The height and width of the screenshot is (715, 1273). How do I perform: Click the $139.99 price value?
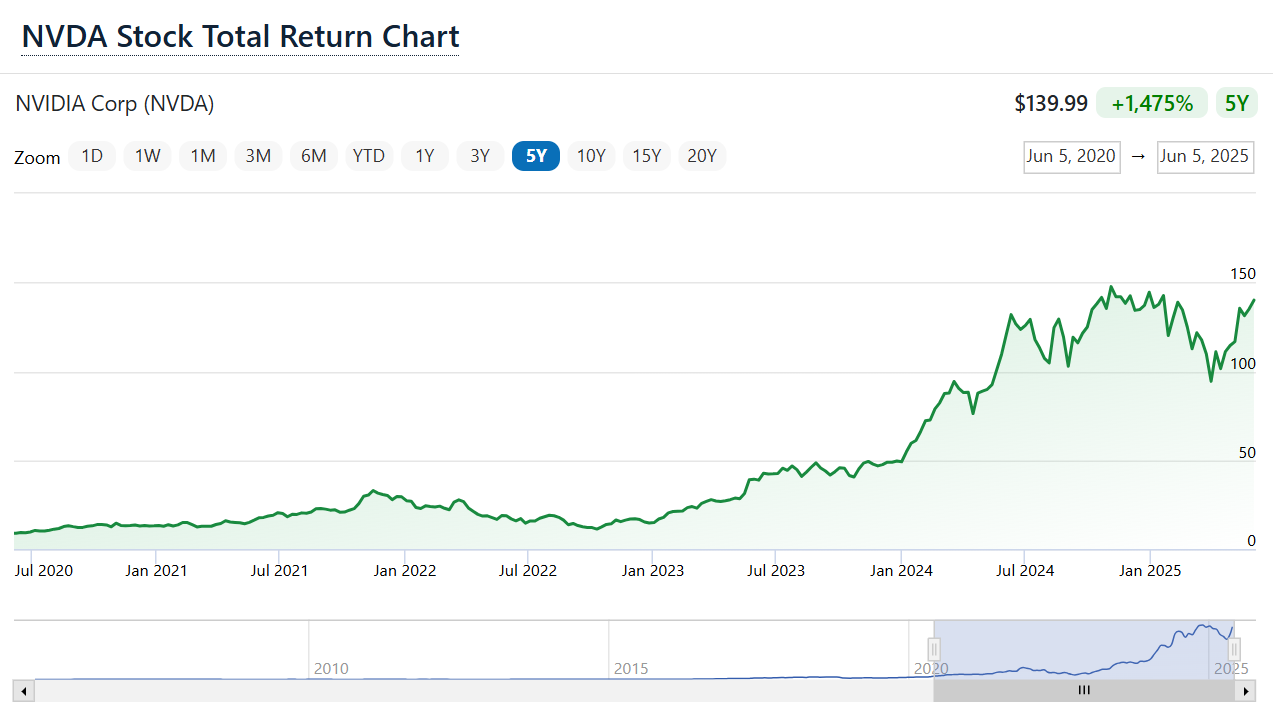[x=1051, y=103]
